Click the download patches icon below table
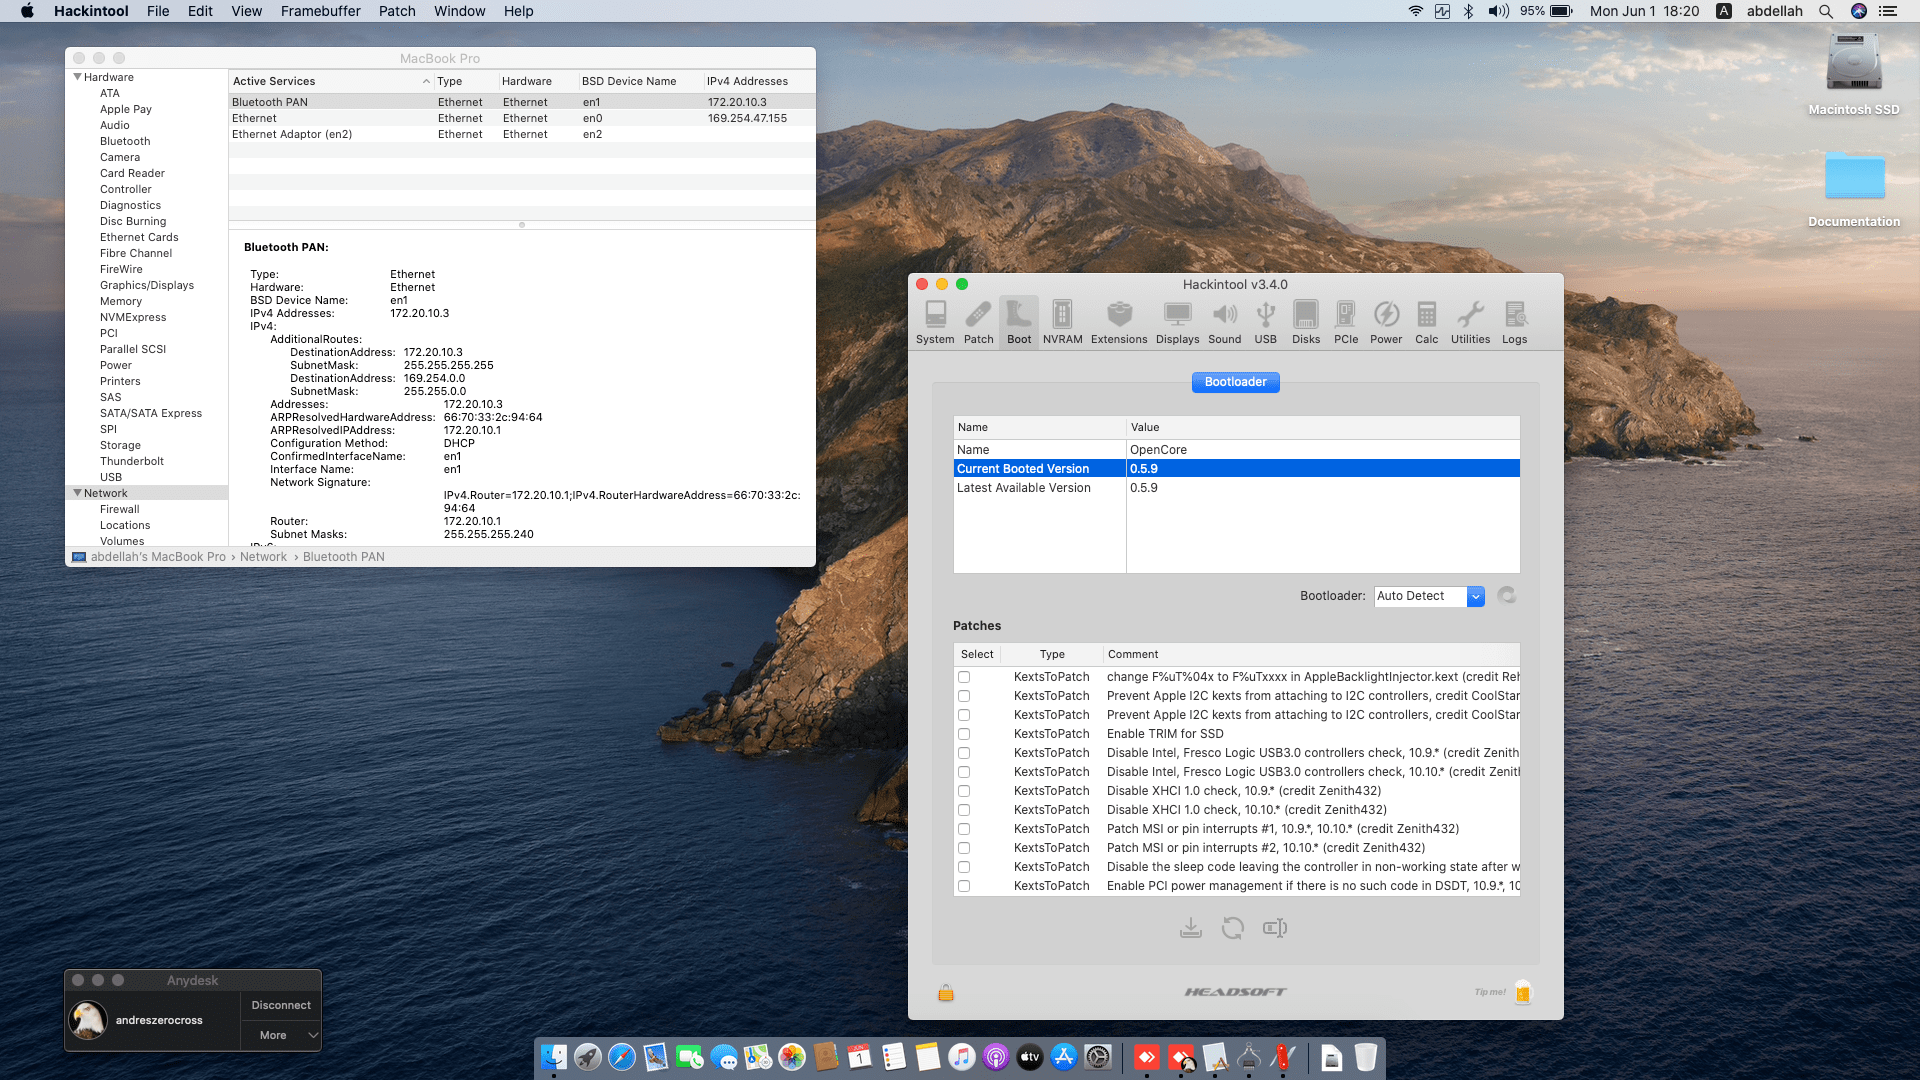Viewport: 1920px width, 1080px height. (x=1190, y=928)
